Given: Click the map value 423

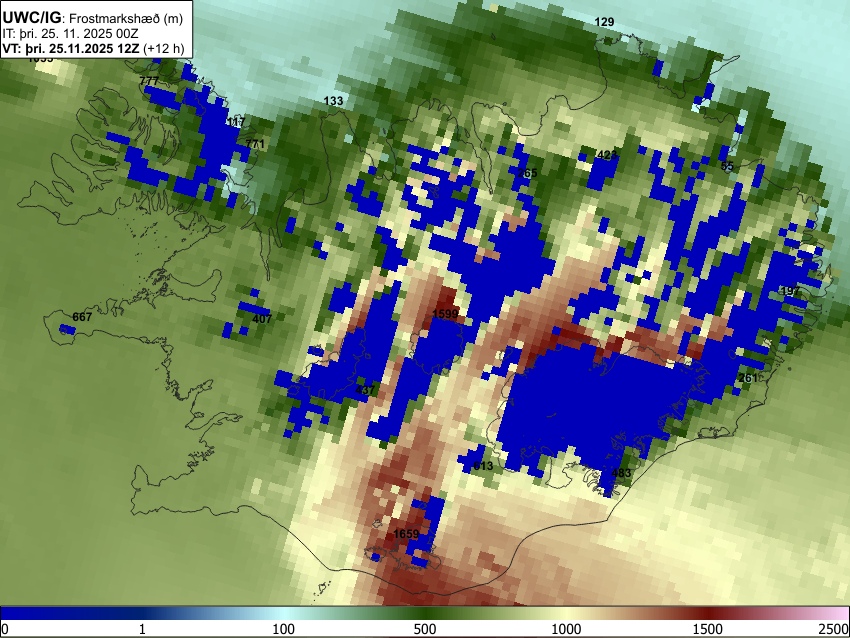Looking at the screenshot, I should 607,155.
